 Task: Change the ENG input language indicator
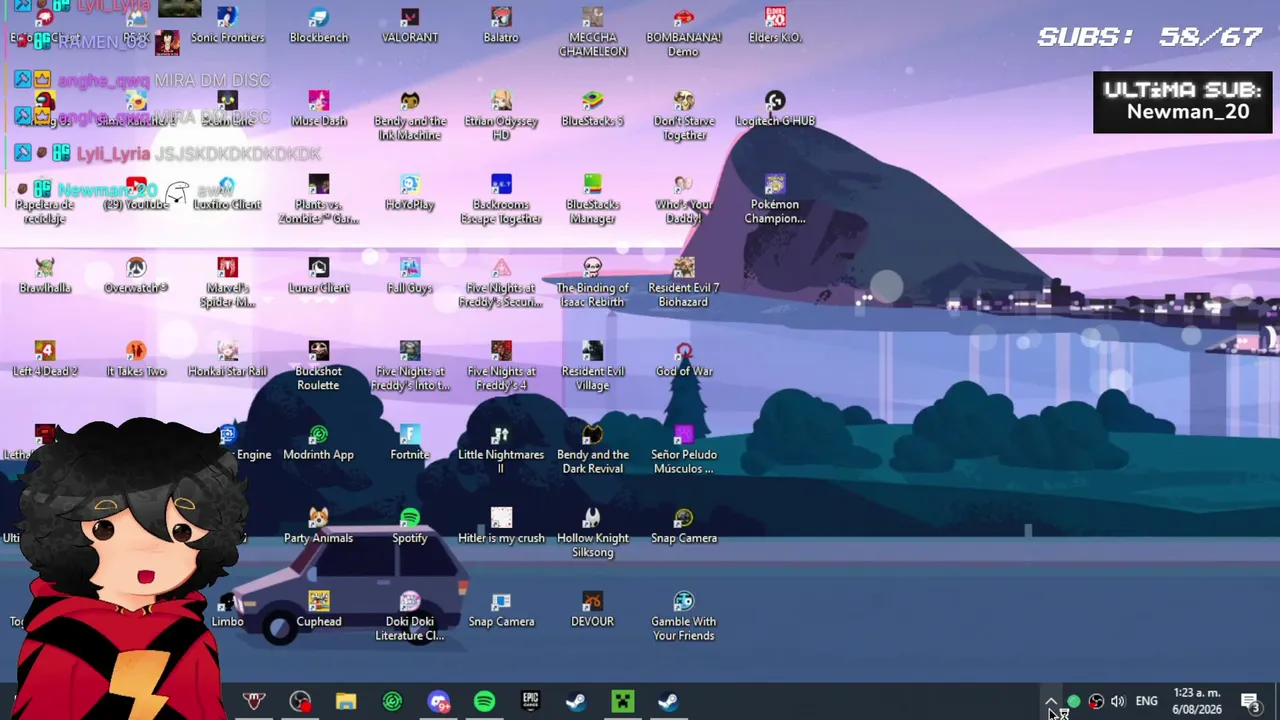[1146, 702]
